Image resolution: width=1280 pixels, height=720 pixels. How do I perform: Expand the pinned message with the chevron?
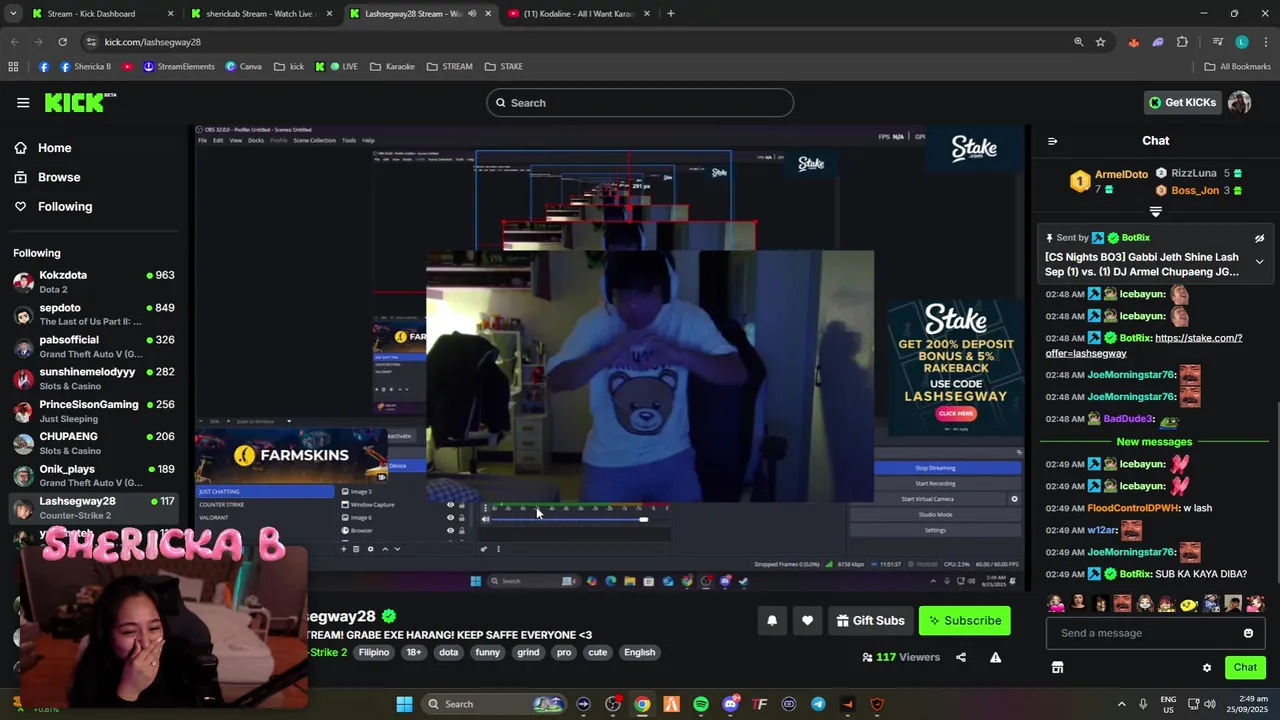[1259, 262]
